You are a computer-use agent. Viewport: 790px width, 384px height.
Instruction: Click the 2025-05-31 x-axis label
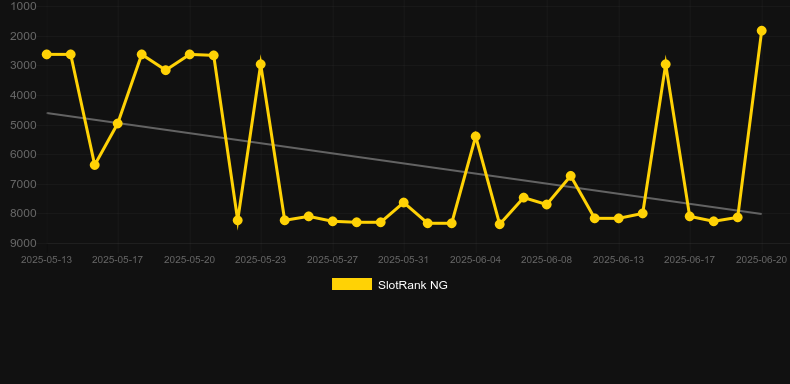pos(404,260)
